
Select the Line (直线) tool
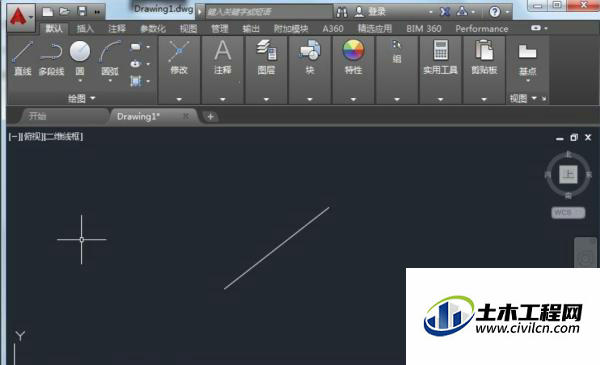(x=23, y=58)
